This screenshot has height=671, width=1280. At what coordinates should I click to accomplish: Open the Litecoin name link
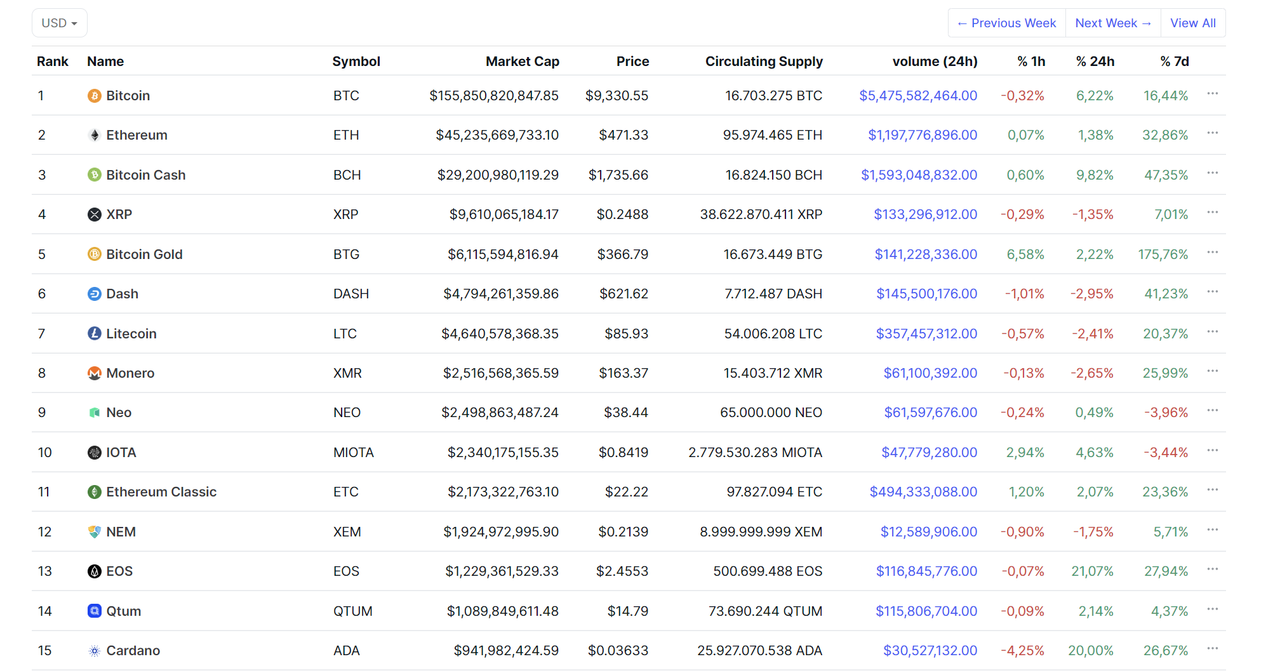[x=131, y=334]
